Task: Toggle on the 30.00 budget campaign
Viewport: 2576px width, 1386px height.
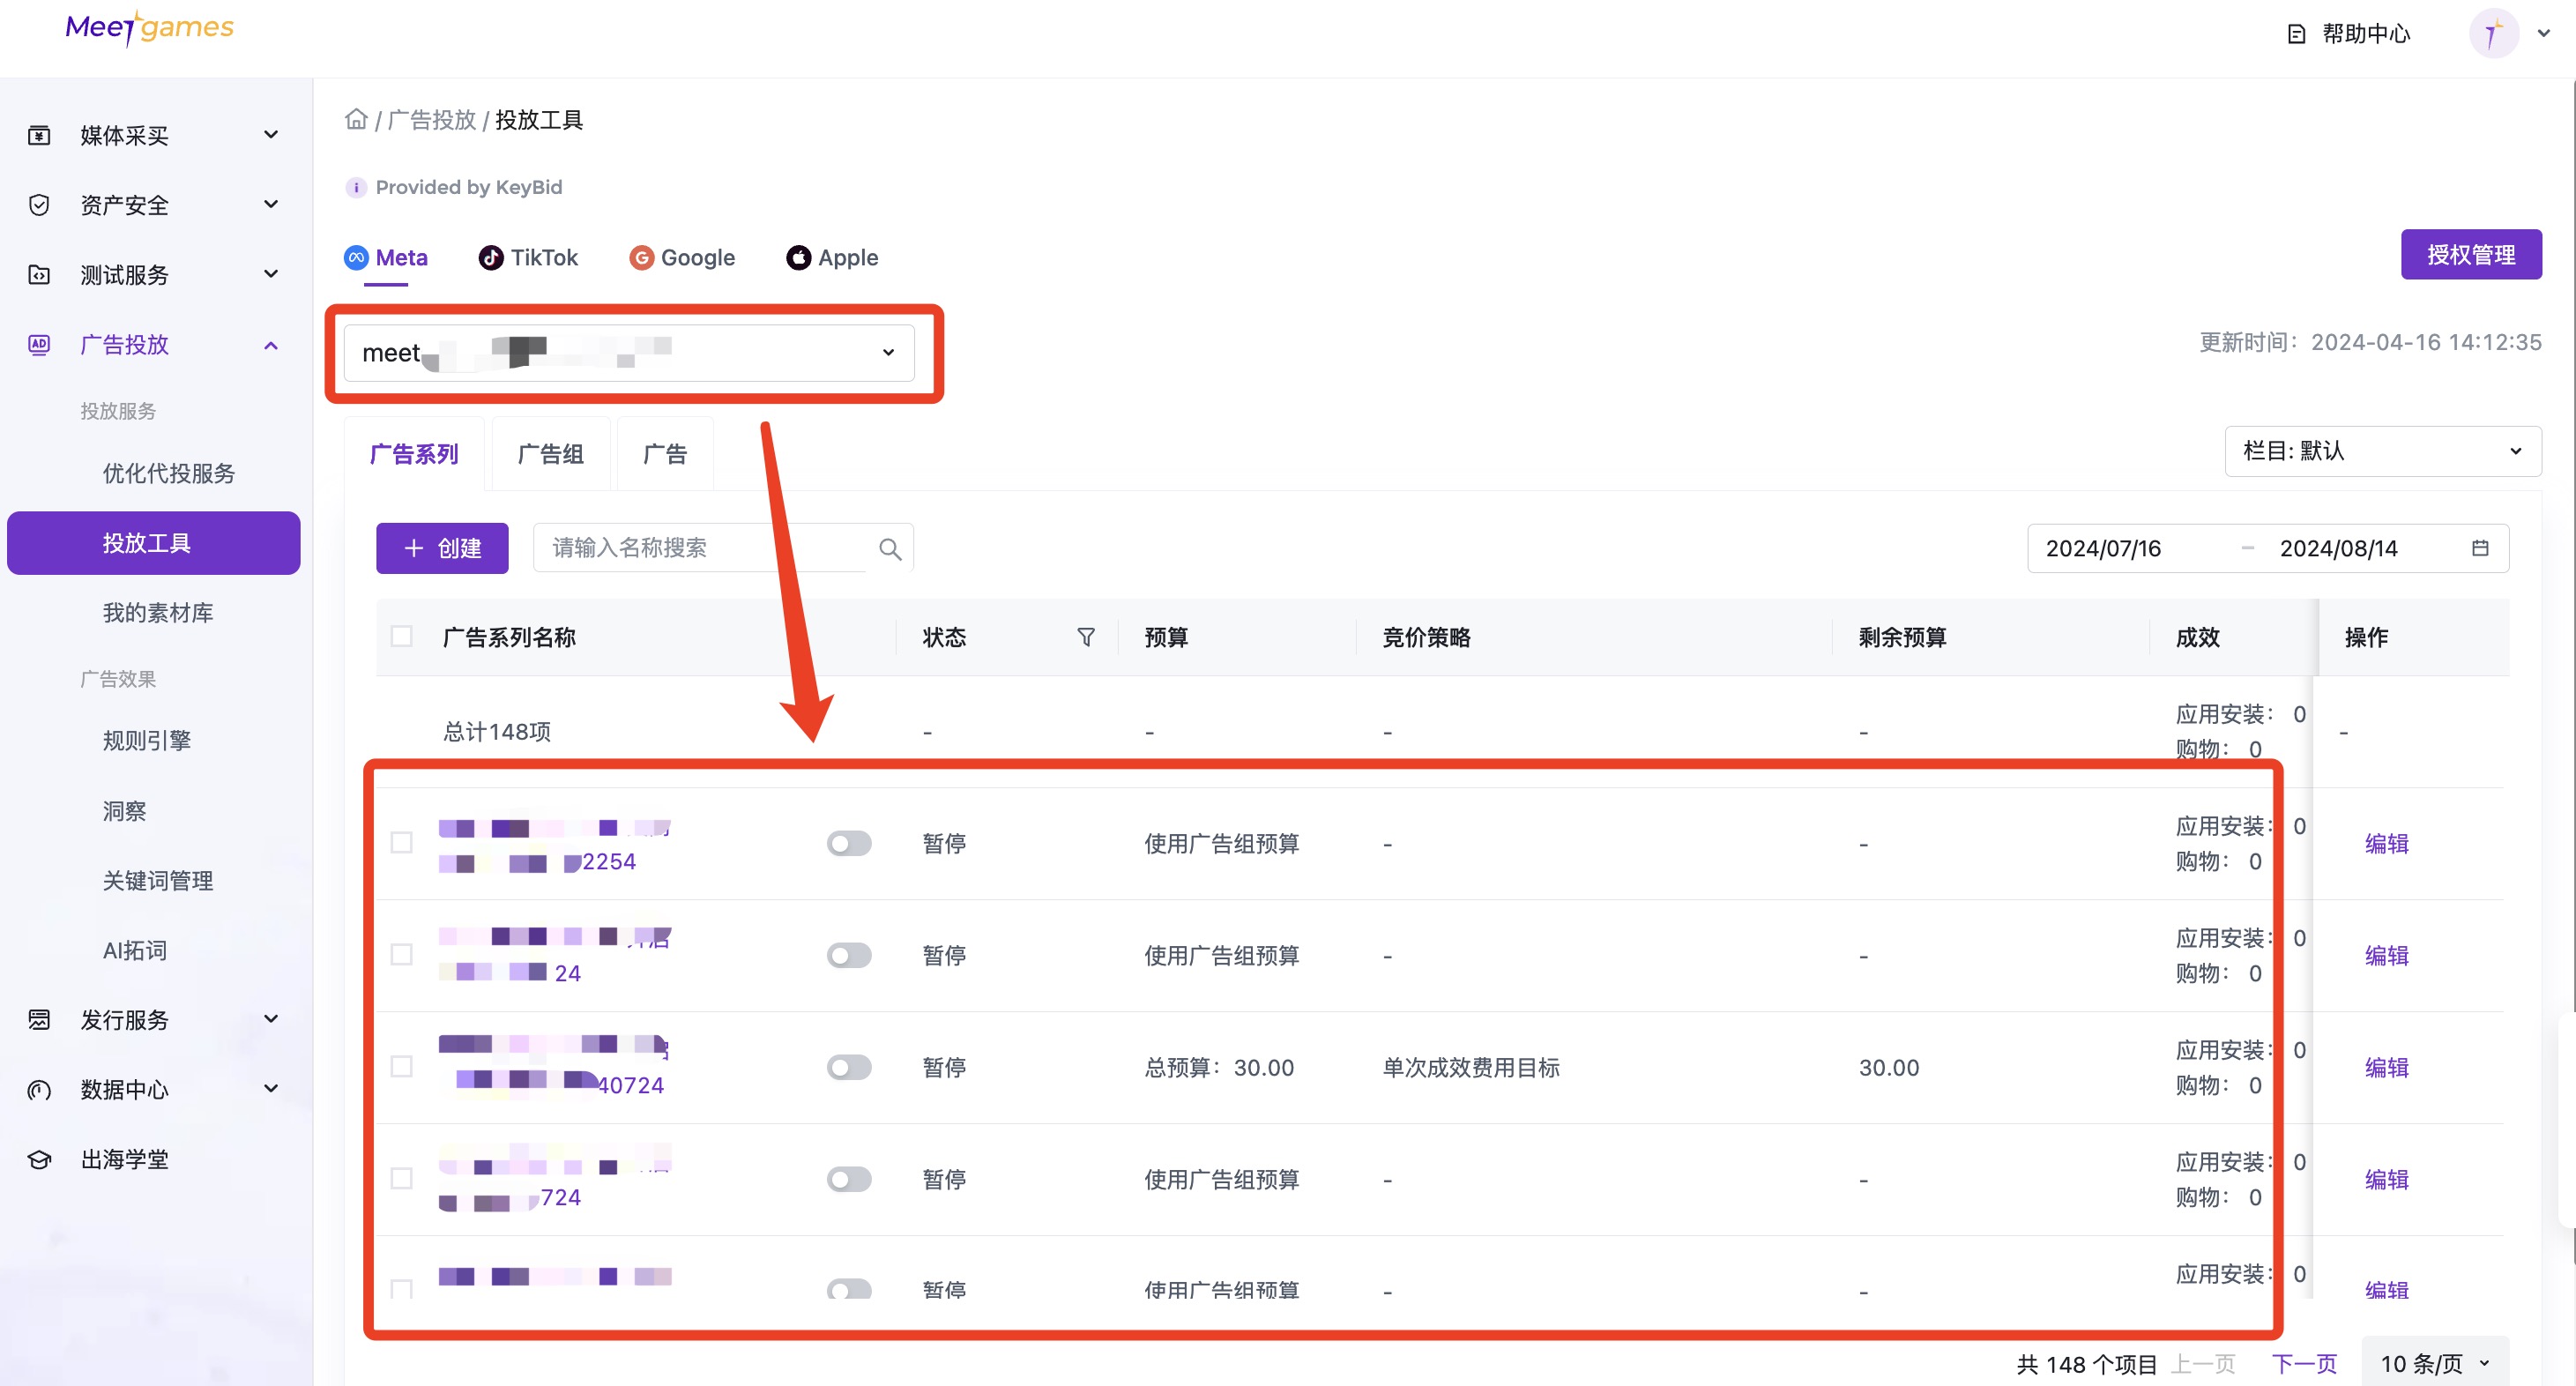Action: (849, 1068)
